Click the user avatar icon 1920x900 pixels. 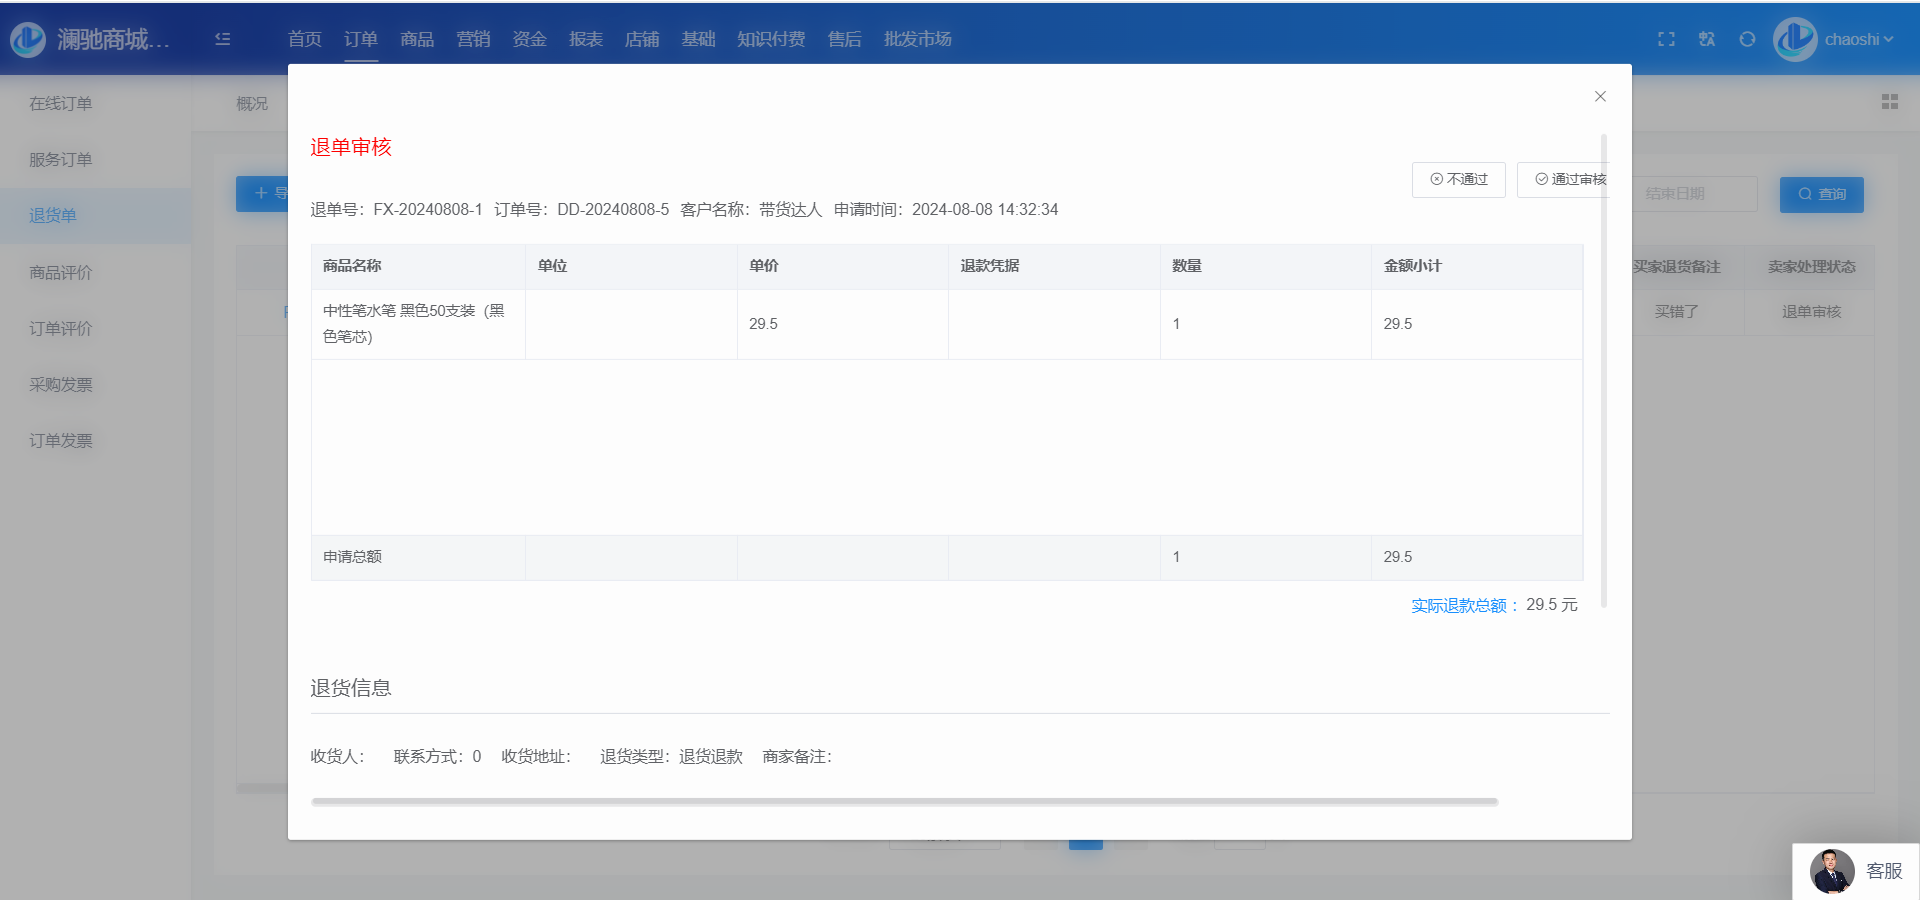1795,39
